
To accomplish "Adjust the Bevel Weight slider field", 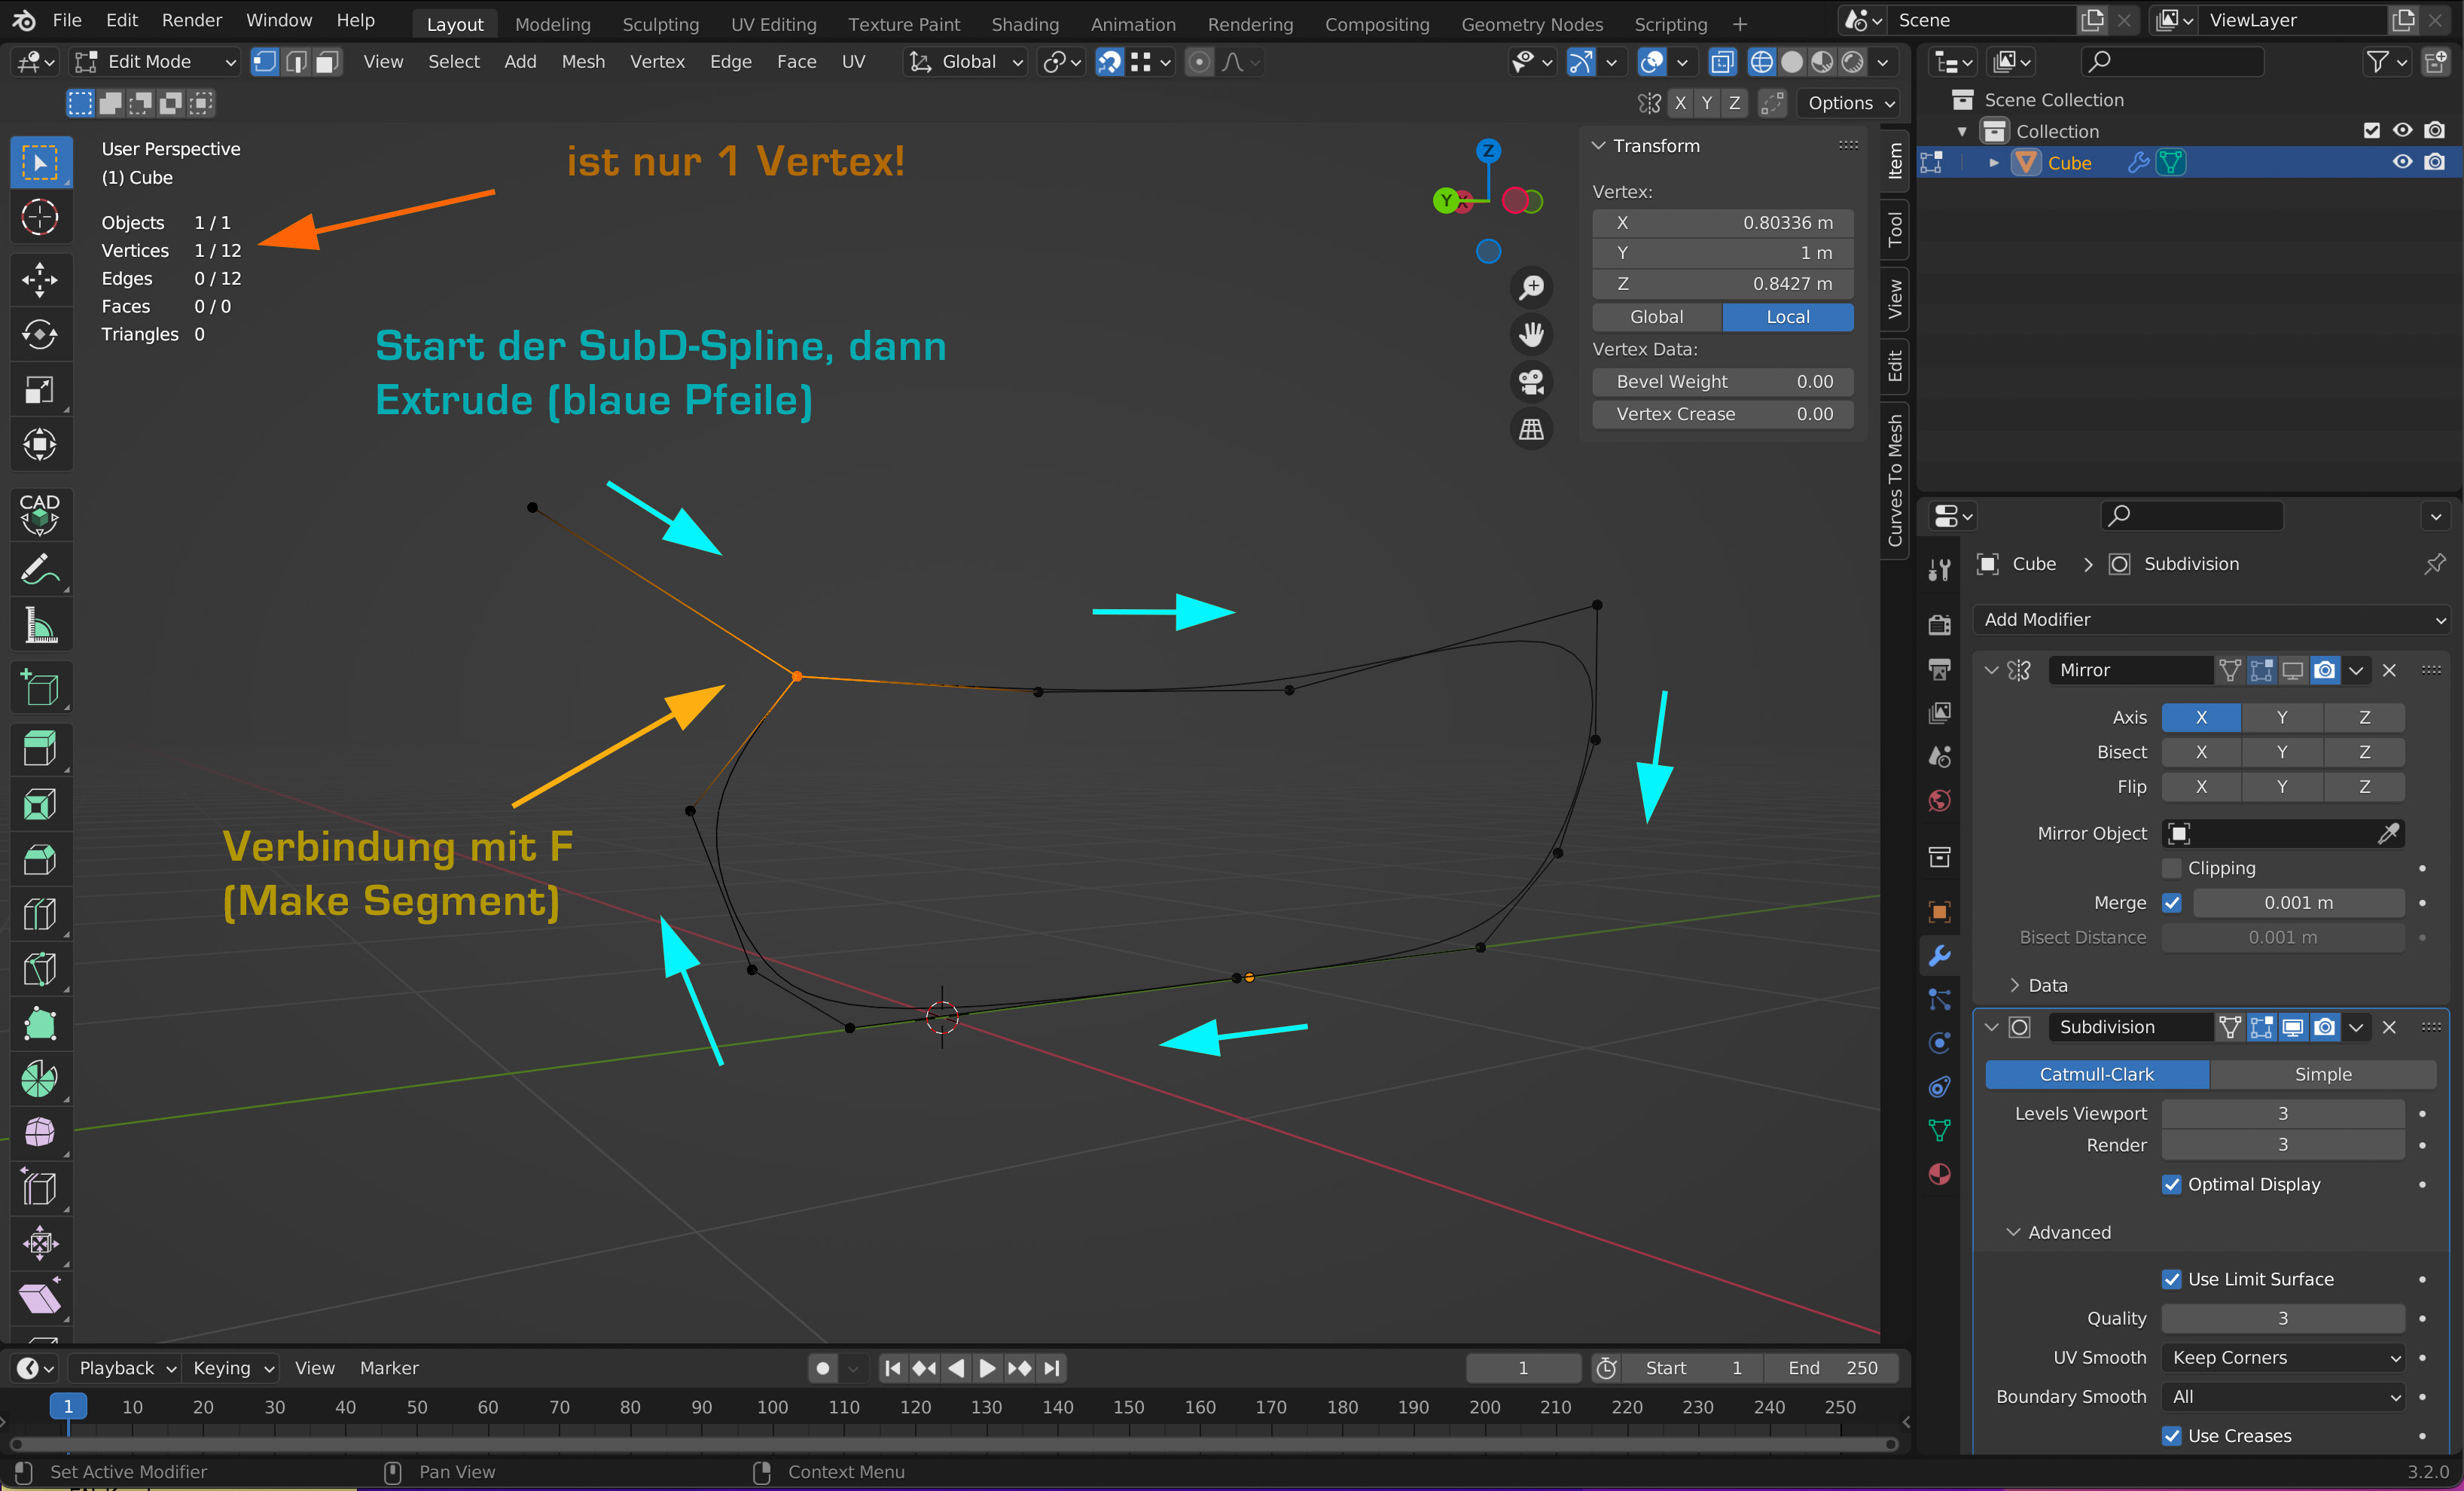I will [1722, 382].
